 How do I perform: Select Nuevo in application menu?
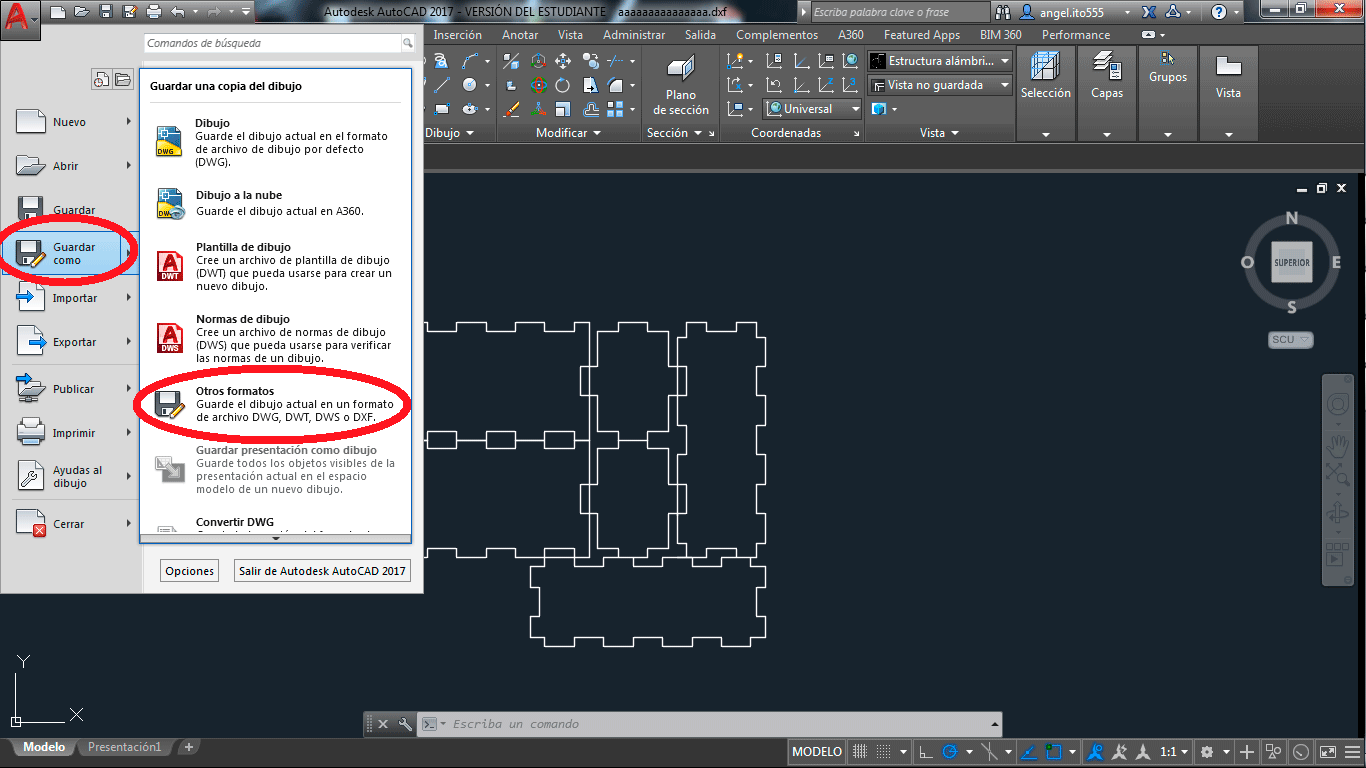tap(70, 122)
